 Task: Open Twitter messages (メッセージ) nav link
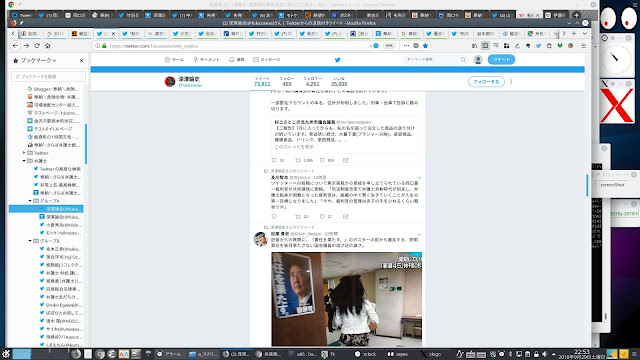[x=267, y=60]
